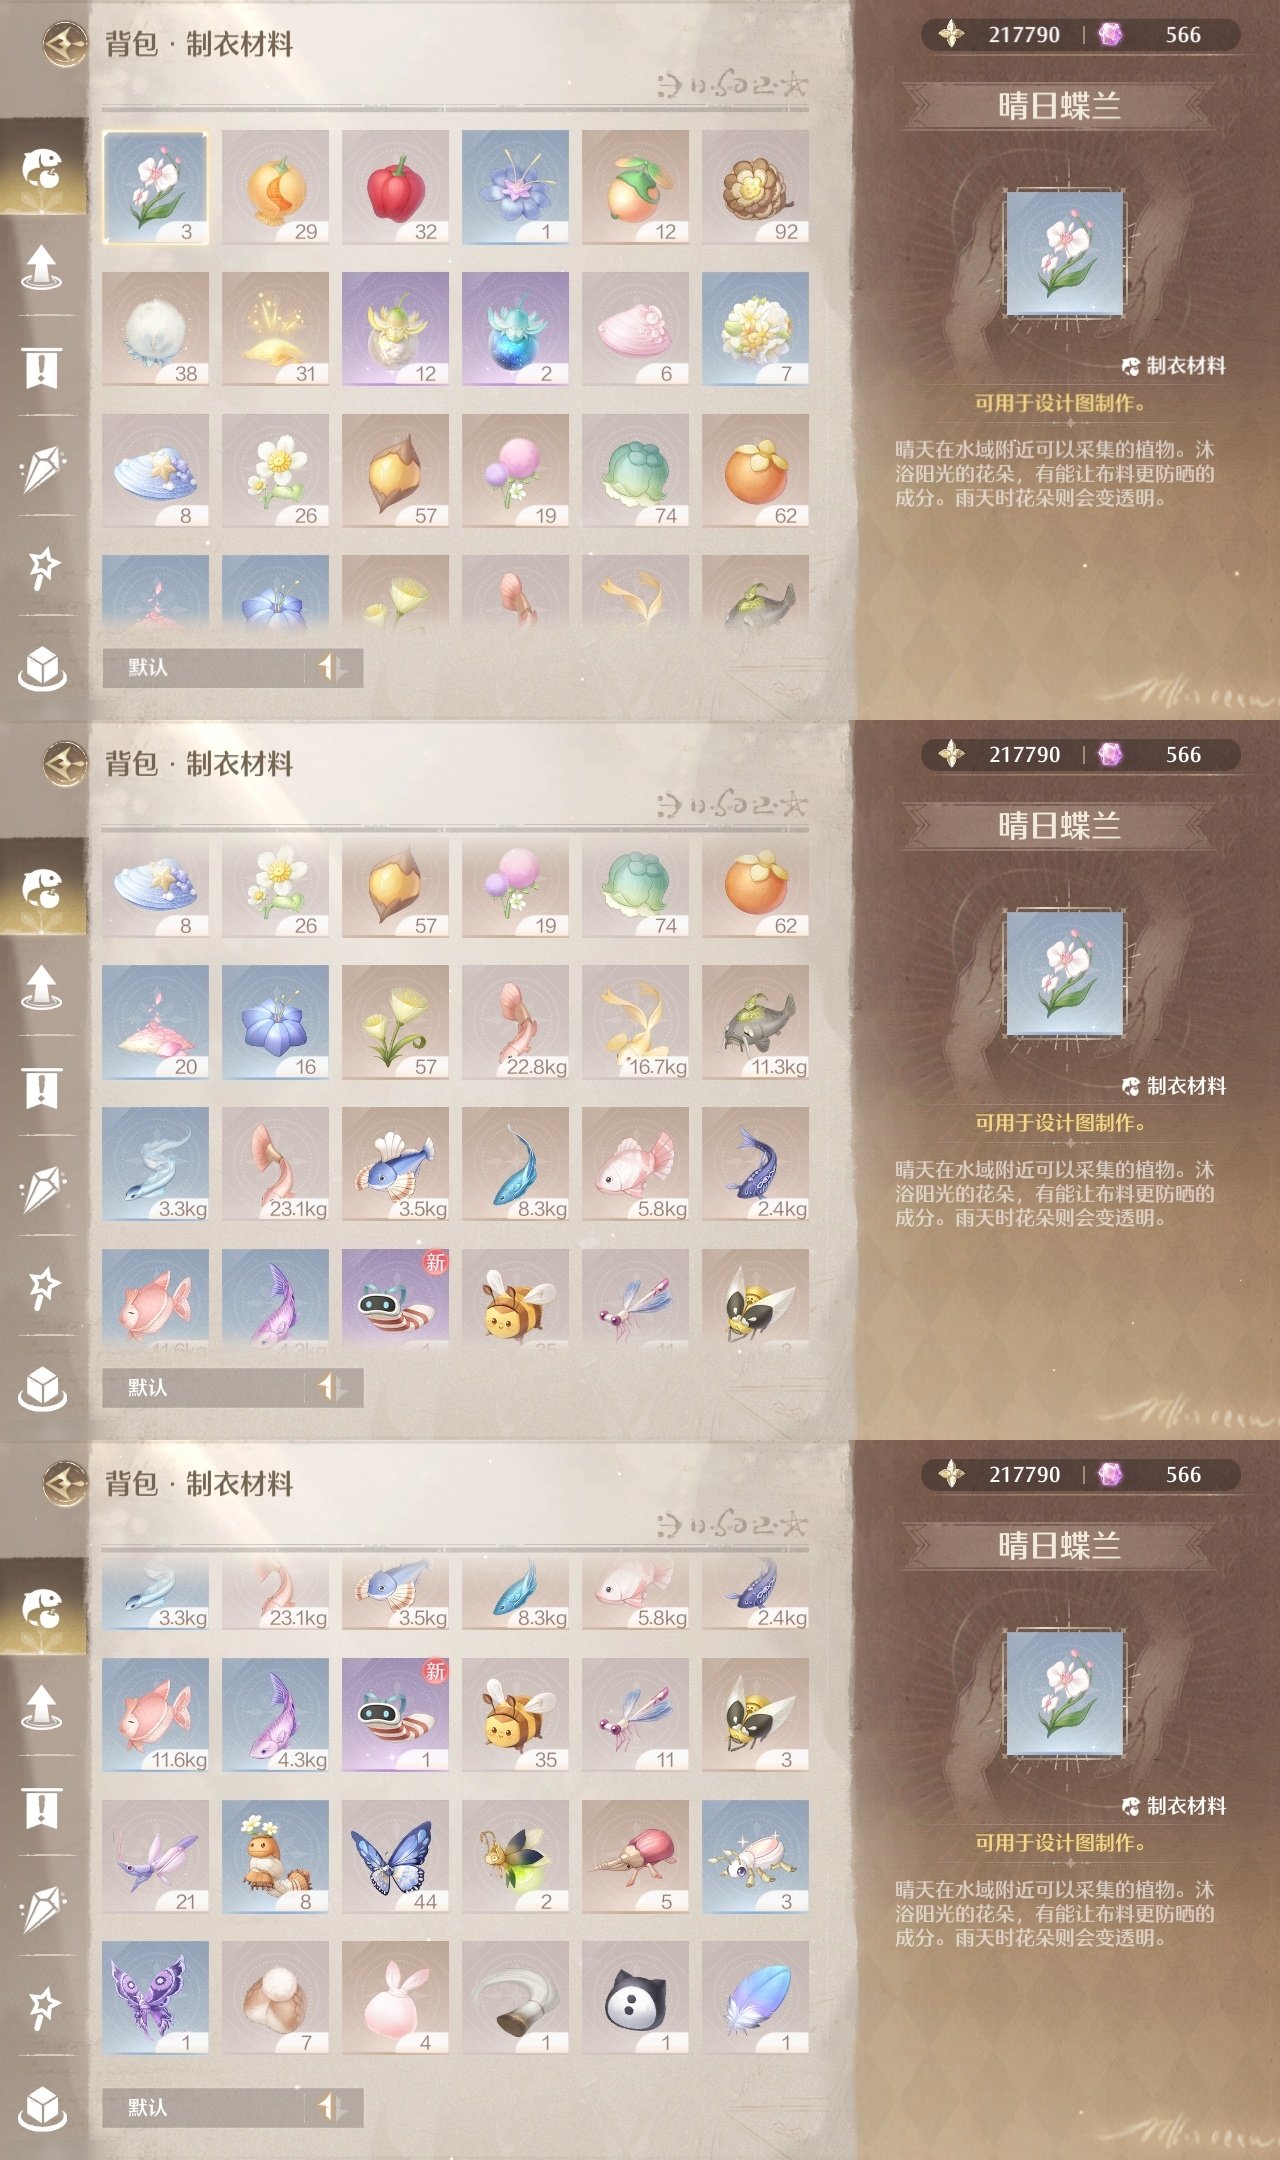The height and width of the screenshot is (2160, 1280).
Task: Select the golden sparkle item showing 31
Action: tap(275, 329)
